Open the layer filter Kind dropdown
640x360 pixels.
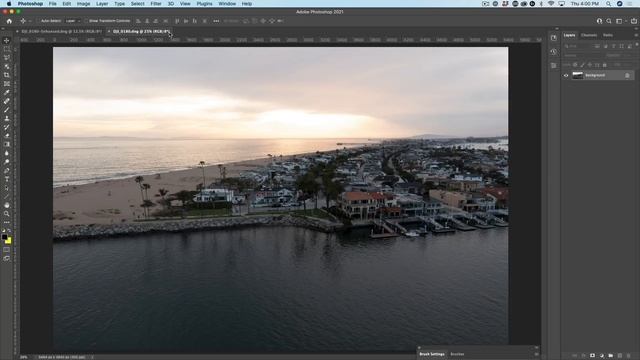click(x=578, y=46)
